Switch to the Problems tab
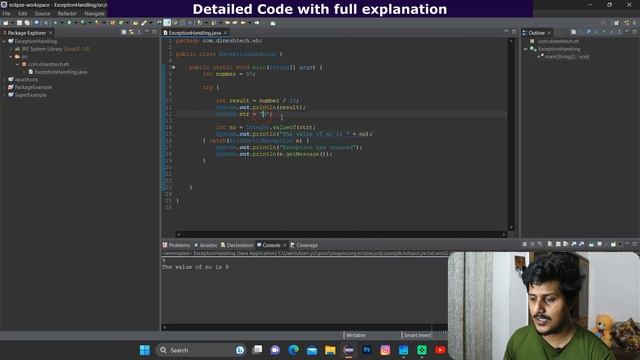 176,245
